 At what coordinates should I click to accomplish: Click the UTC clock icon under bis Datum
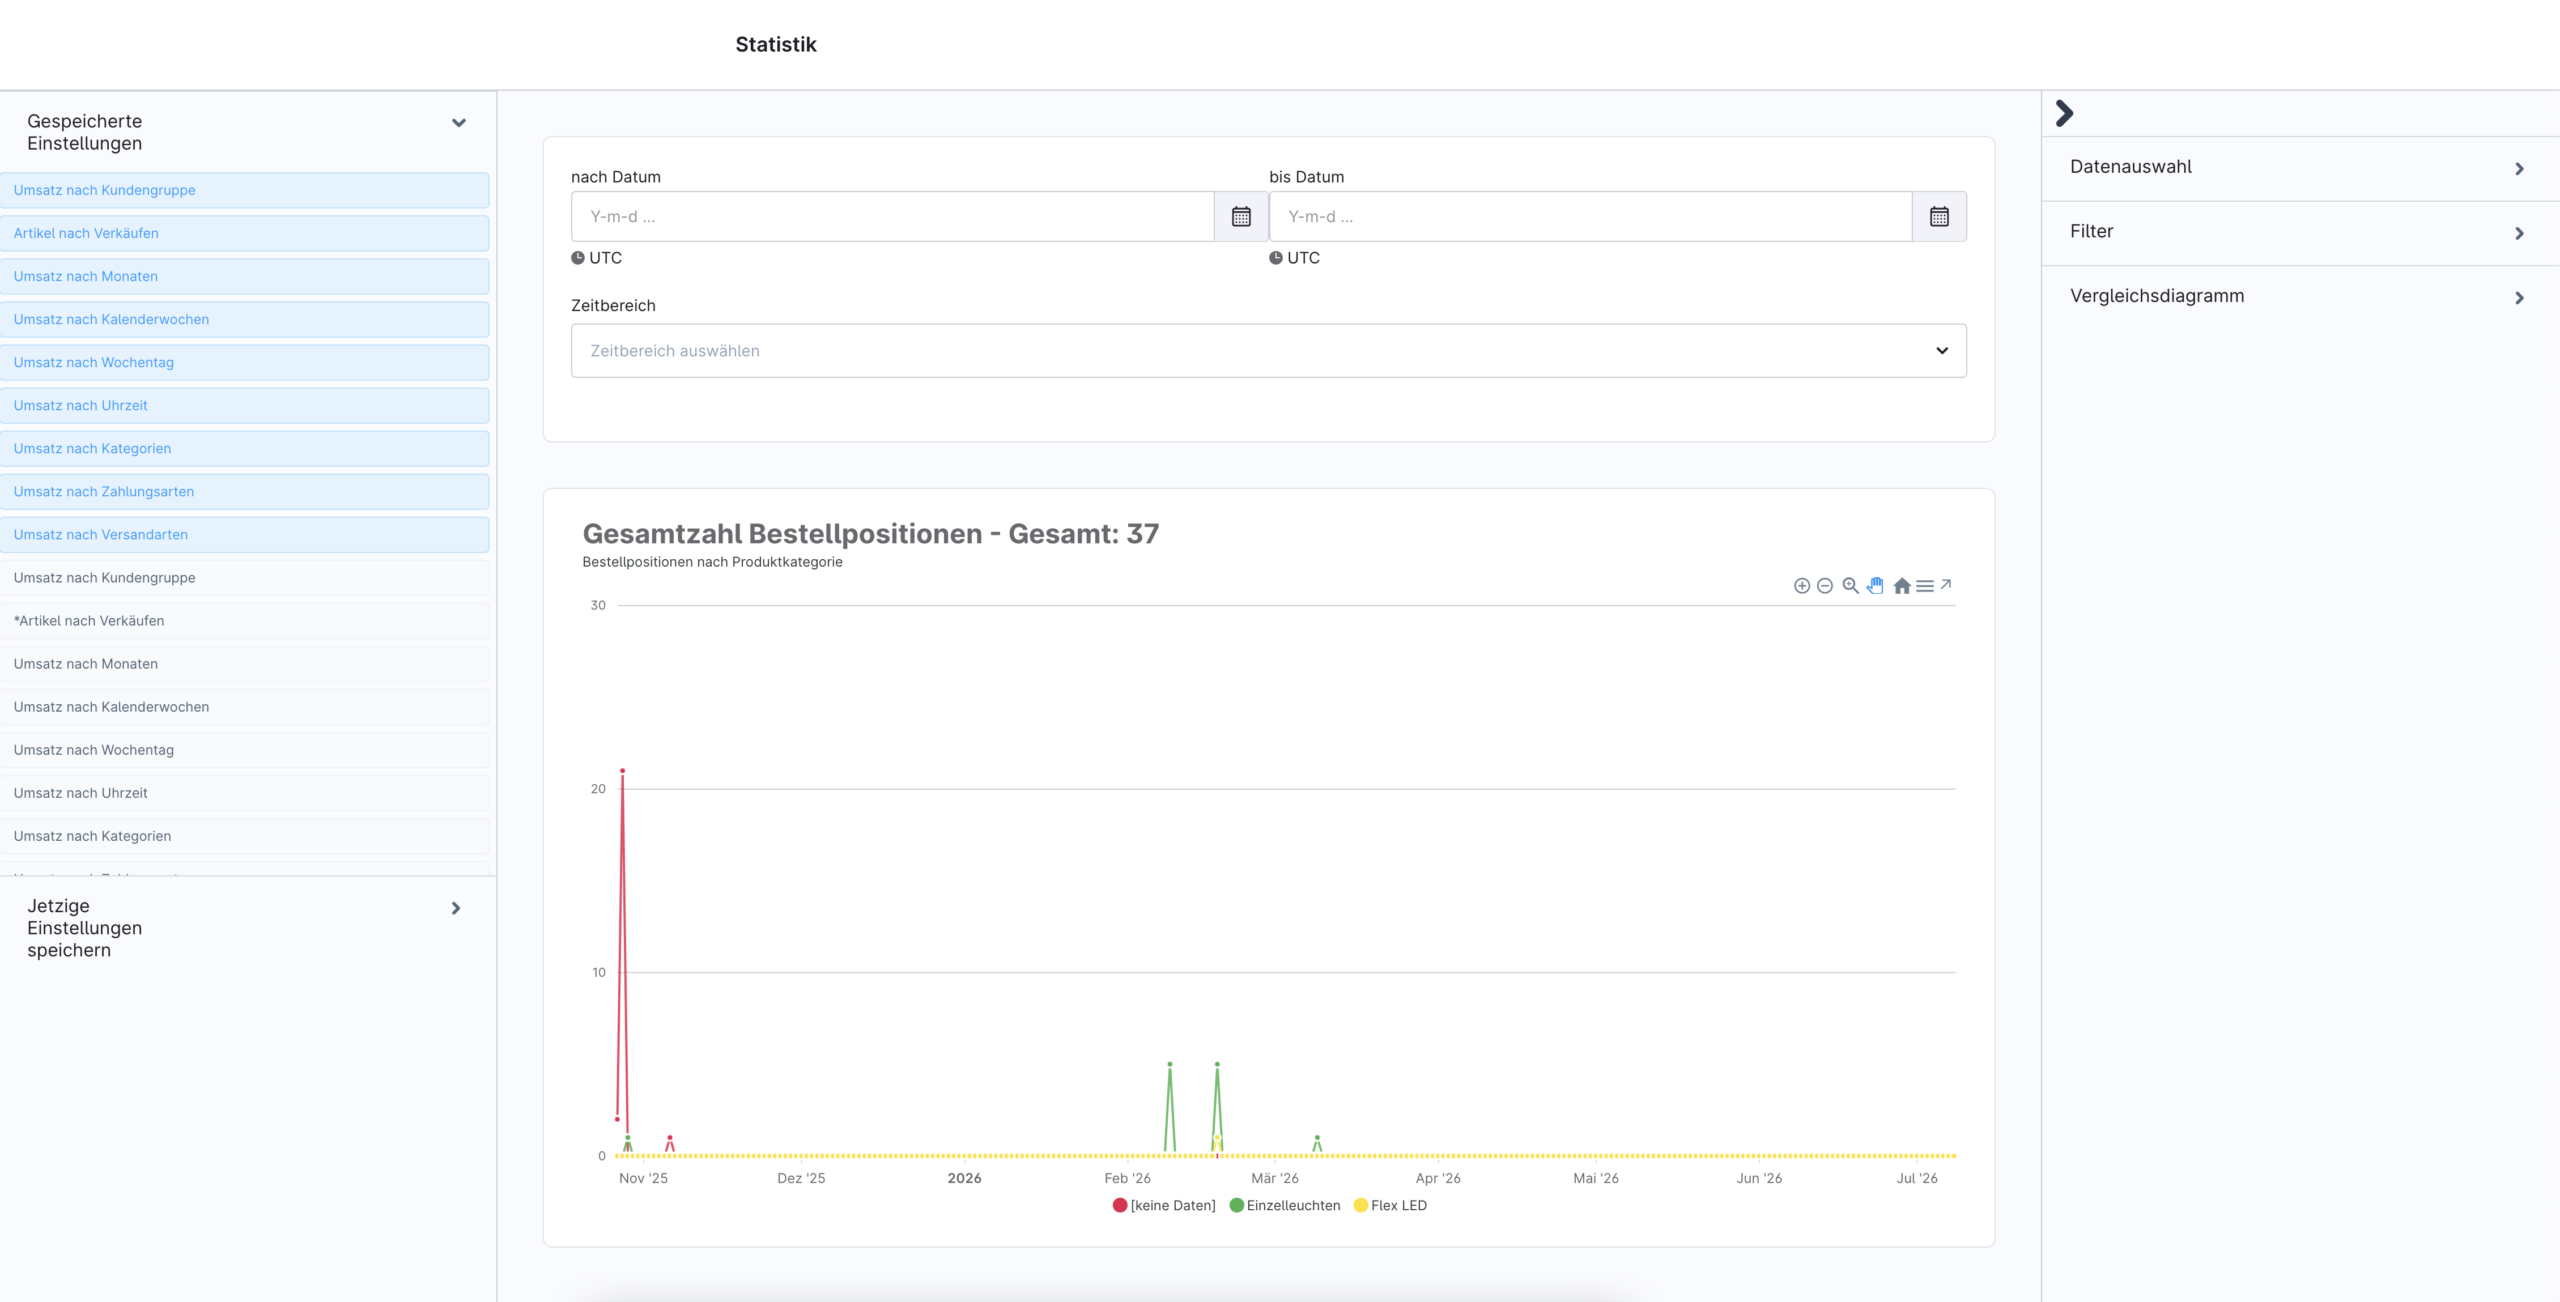1276,258
